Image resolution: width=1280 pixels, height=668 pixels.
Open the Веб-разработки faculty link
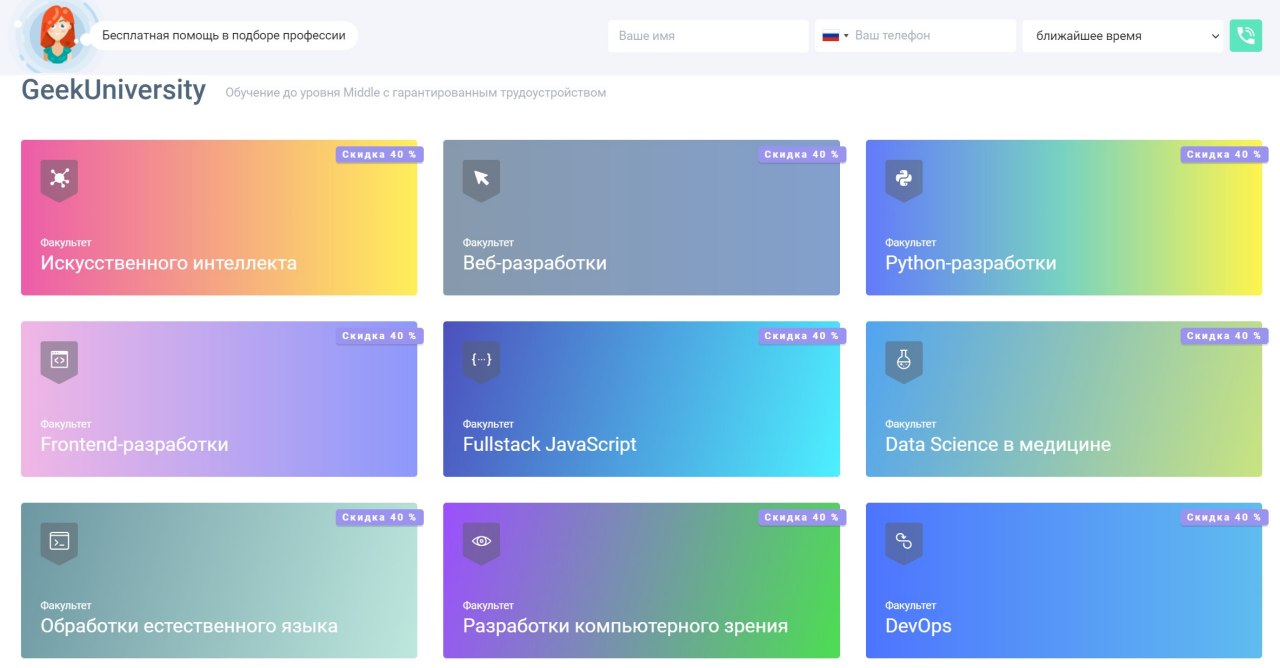(641, 218)
